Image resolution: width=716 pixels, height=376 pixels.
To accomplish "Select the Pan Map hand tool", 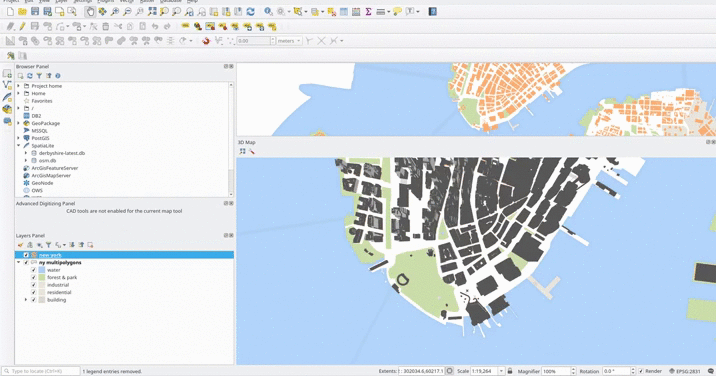I will tap(90, 11).
